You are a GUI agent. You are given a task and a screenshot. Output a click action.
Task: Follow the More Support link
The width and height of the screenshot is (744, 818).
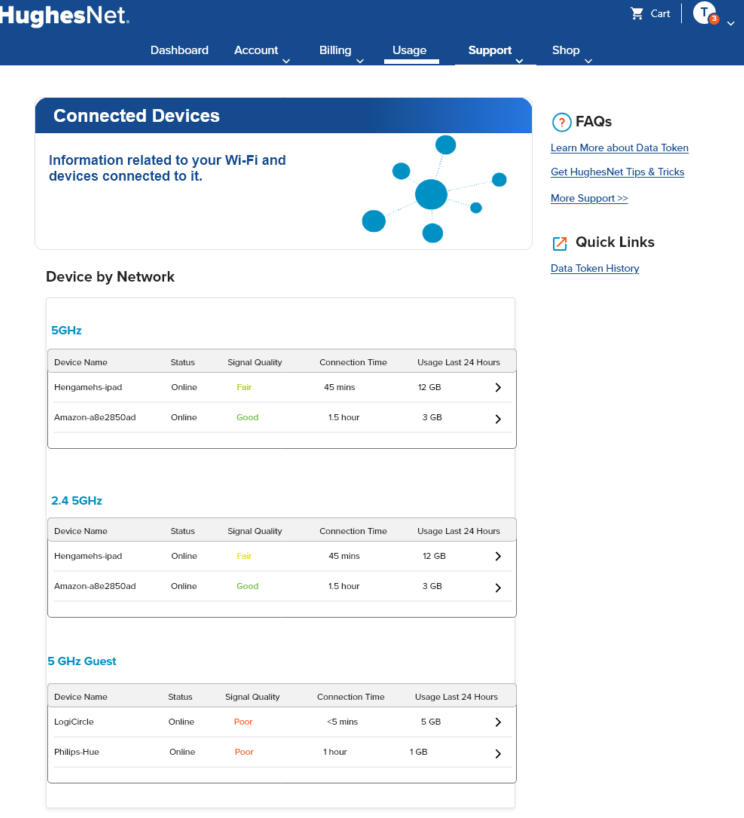click(x=589, y=198)
